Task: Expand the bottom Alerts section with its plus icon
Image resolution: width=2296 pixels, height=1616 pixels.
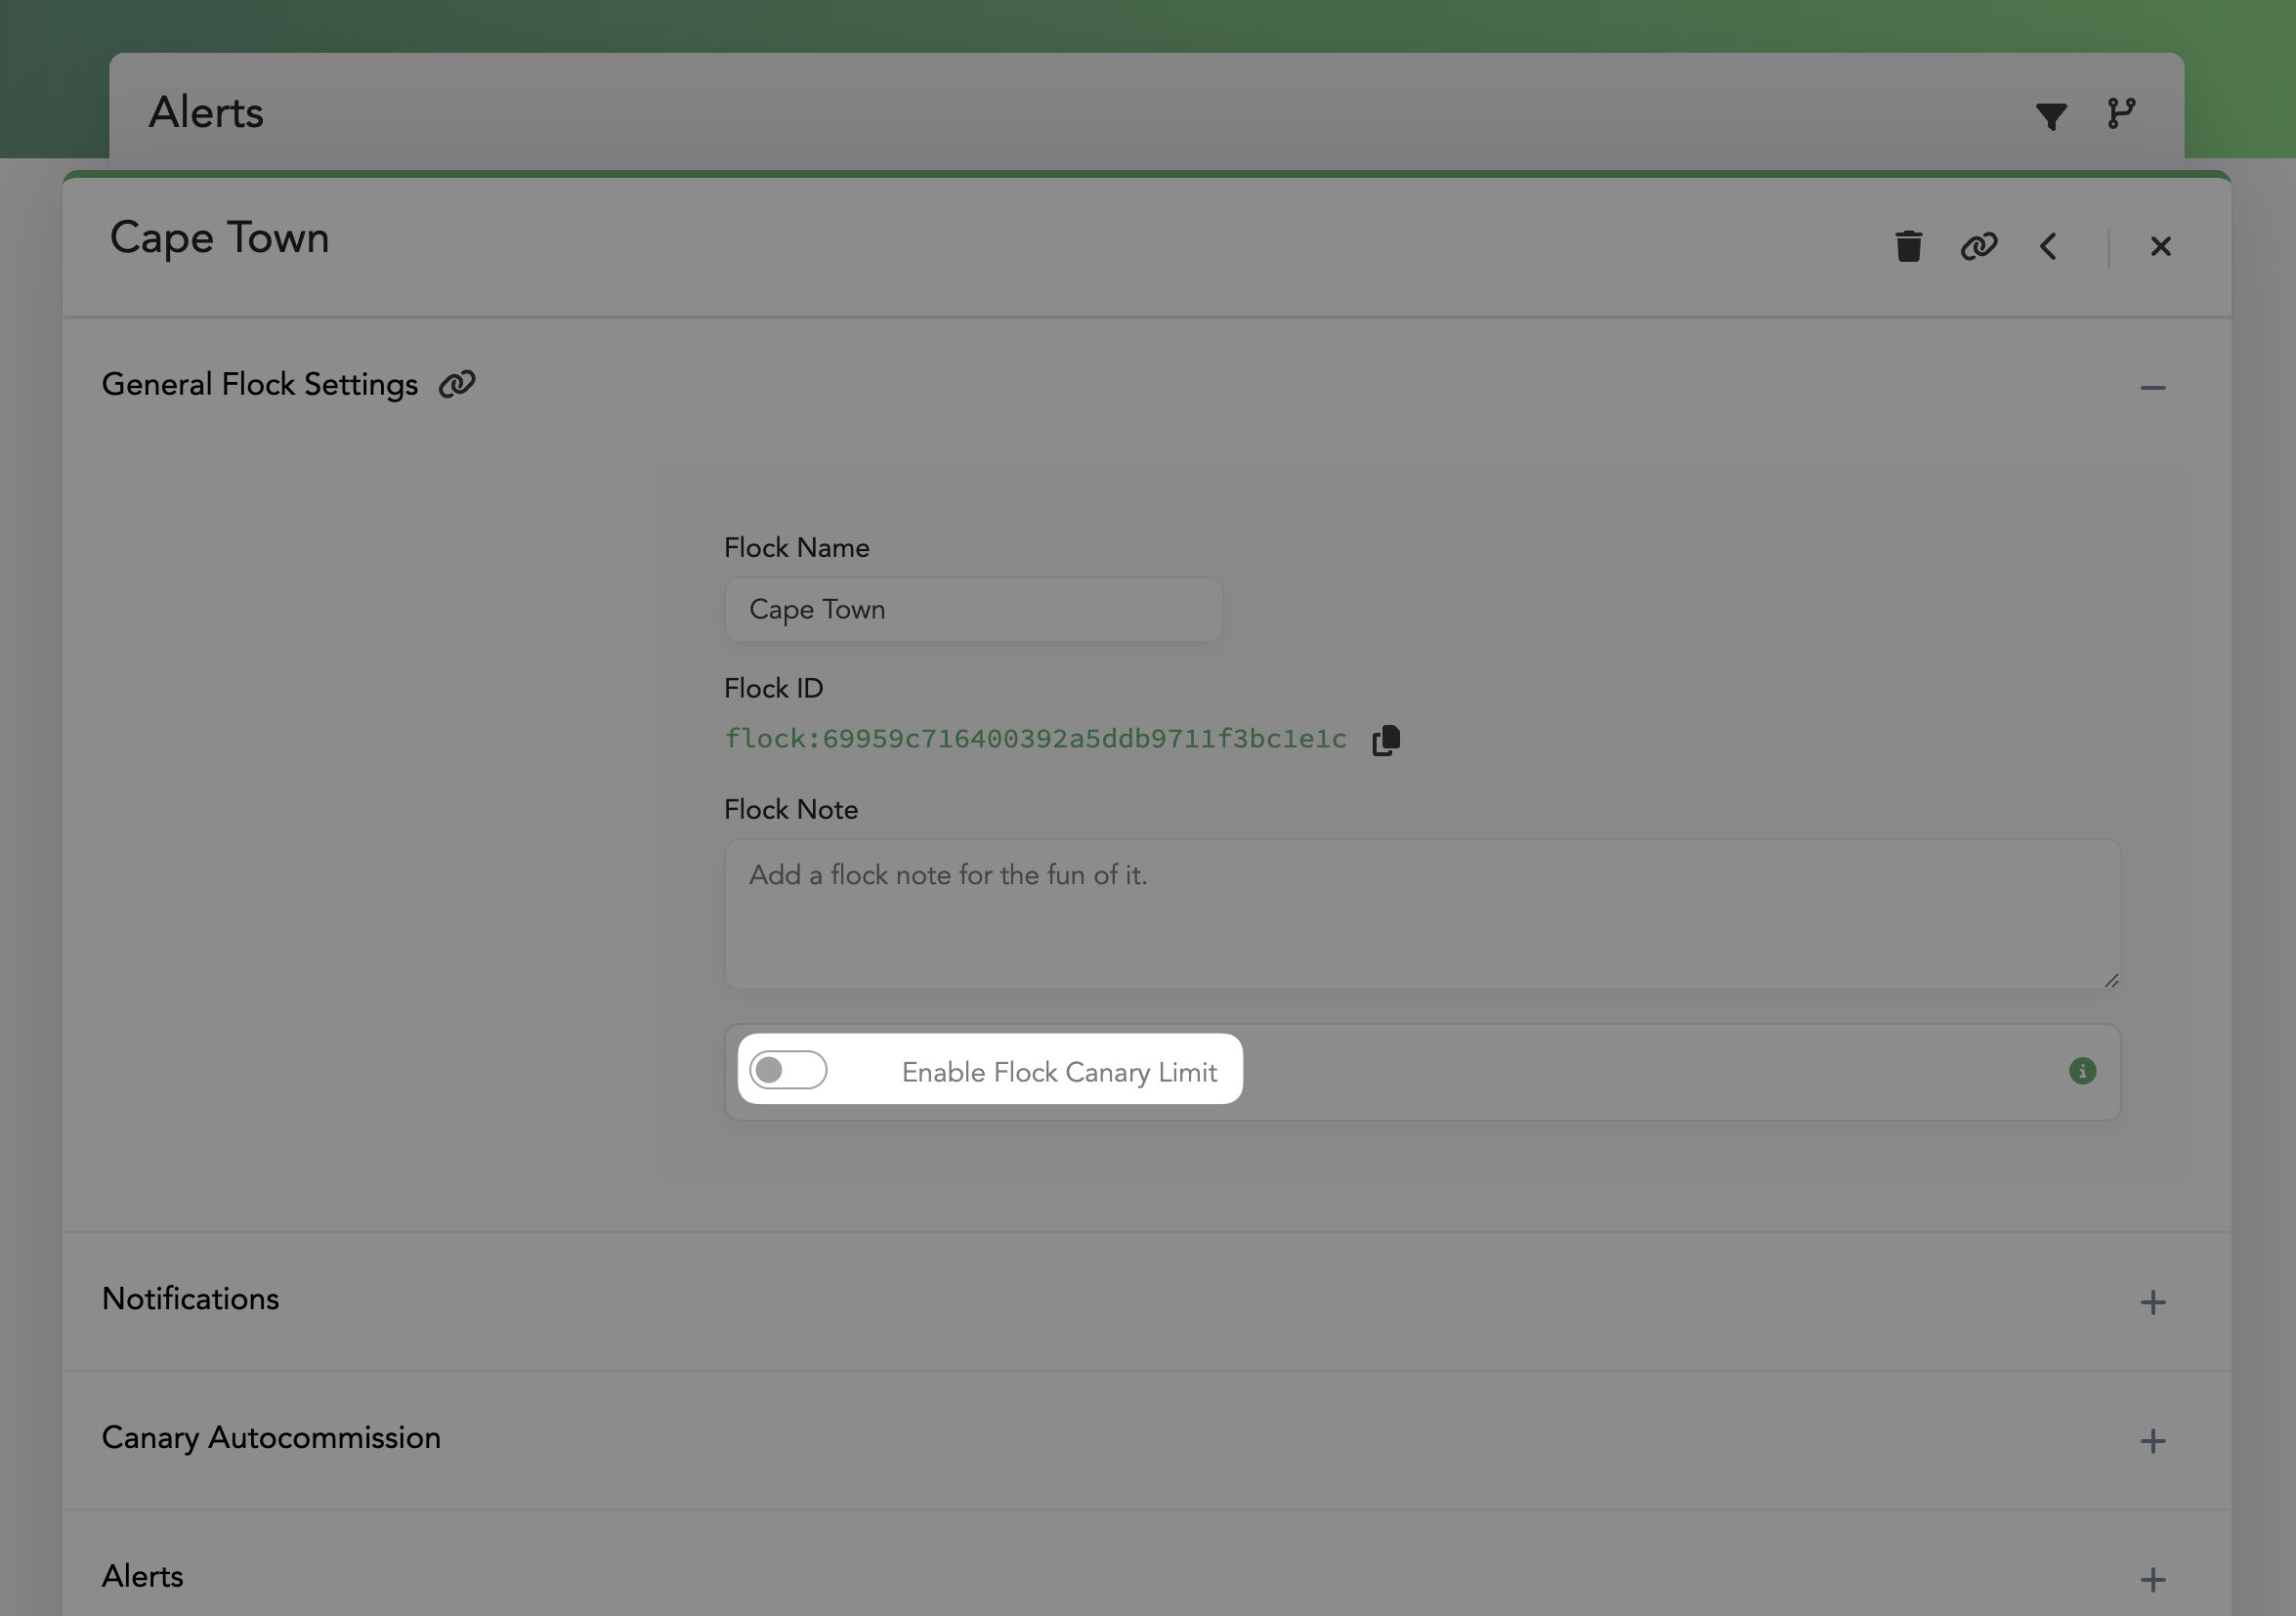Action: (x=2152, y=1580)
